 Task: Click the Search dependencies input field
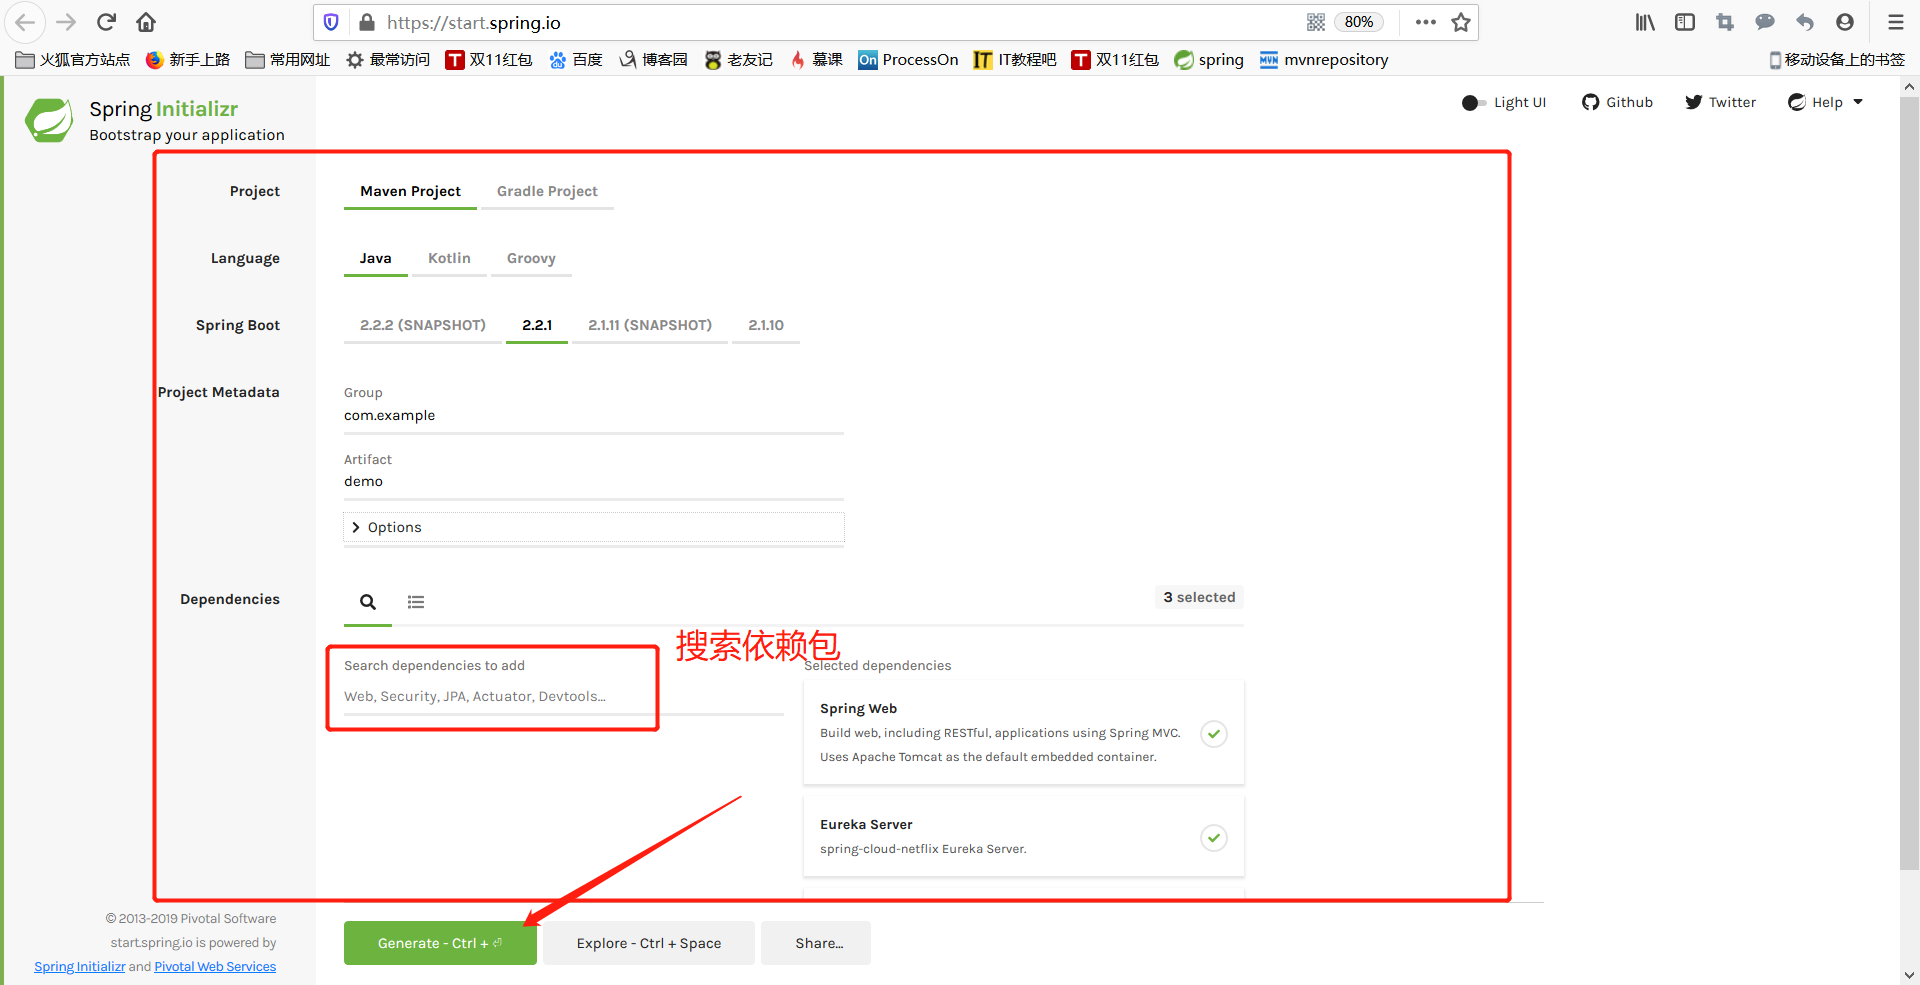(x=564, y=697)
